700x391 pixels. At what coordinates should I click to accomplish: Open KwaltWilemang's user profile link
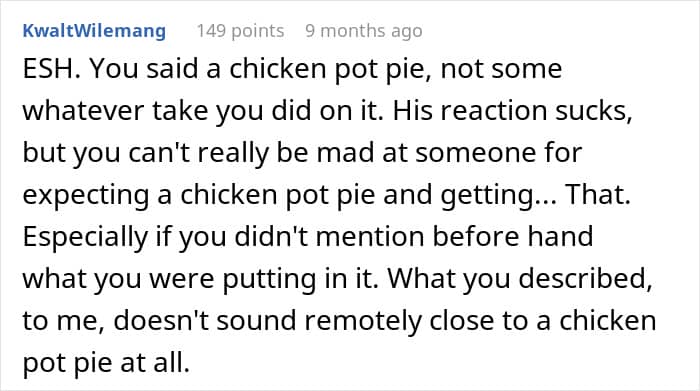94,31
